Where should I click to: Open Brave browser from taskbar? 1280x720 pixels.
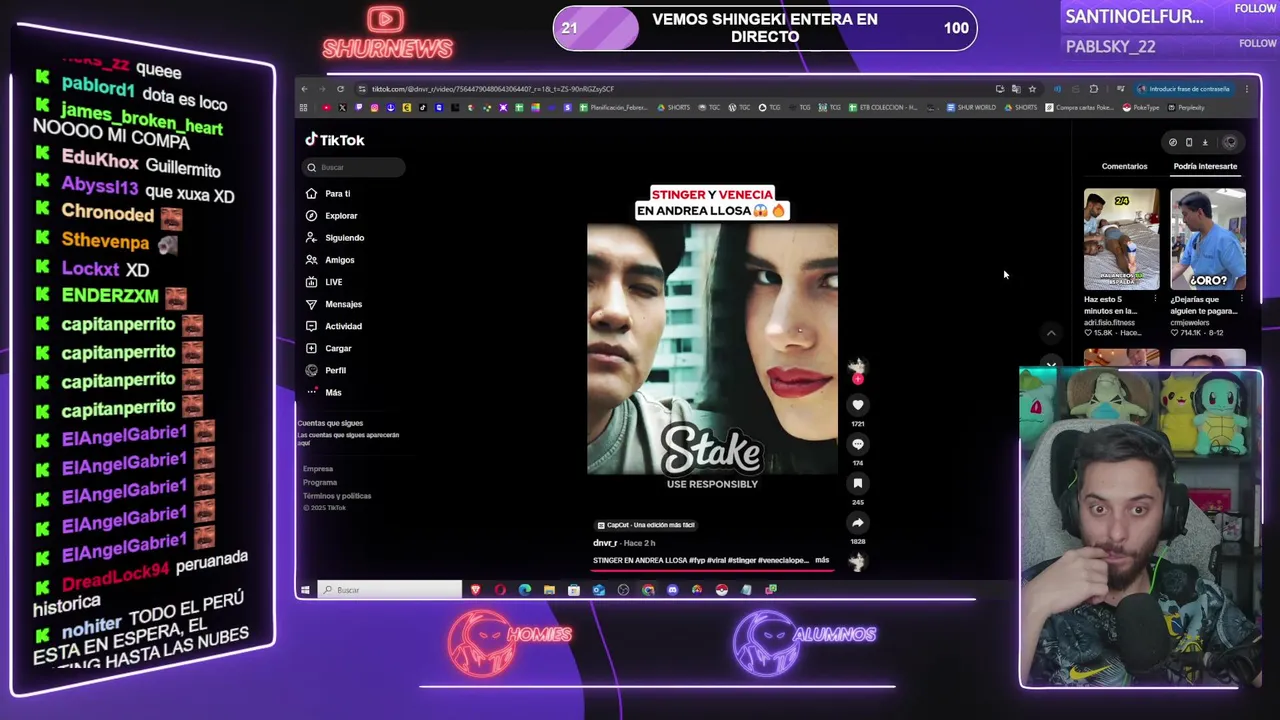(x=476, y=590)
